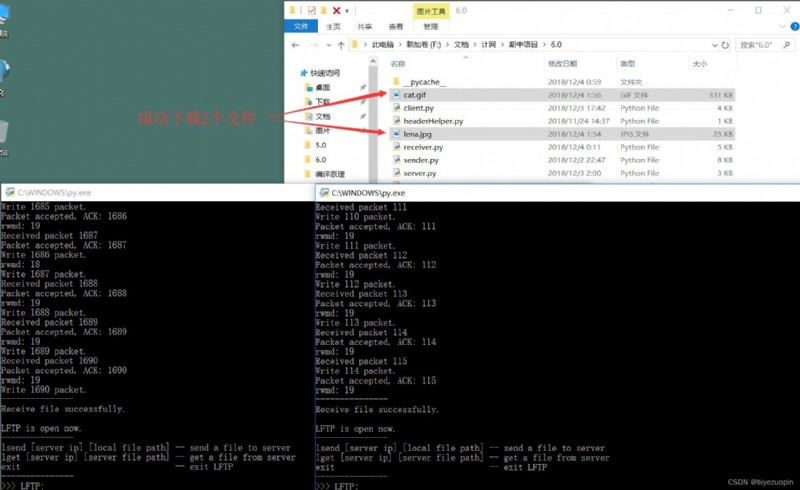Open the 5.0 folder in the navigation pane
The image size is (800, 490).
tap(320, 145)
